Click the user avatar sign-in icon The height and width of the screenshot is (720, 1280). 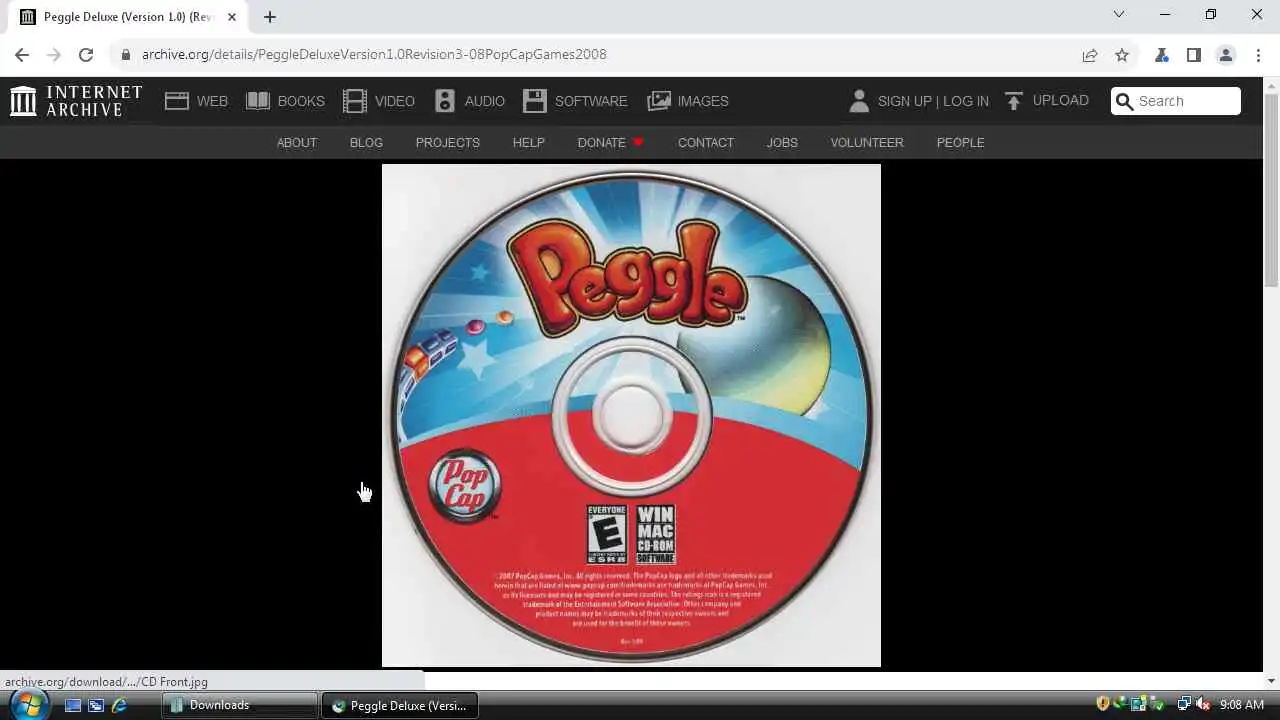859,101
